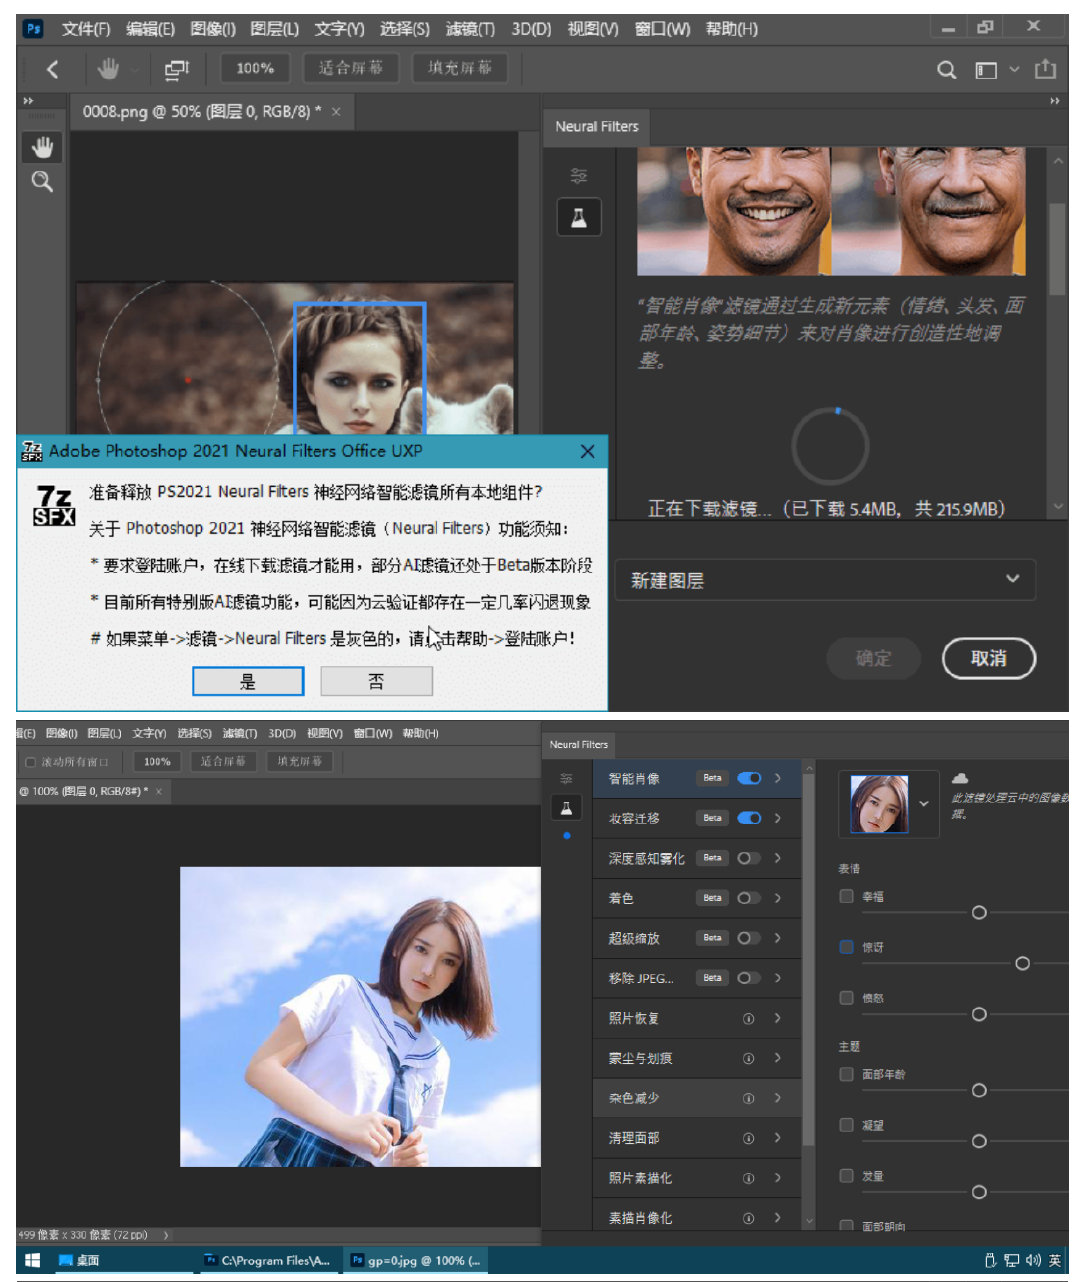The width and height of the screenshot is (1080, 1282).
Task: Click the 取消 button
Action: tap(989, 658)
